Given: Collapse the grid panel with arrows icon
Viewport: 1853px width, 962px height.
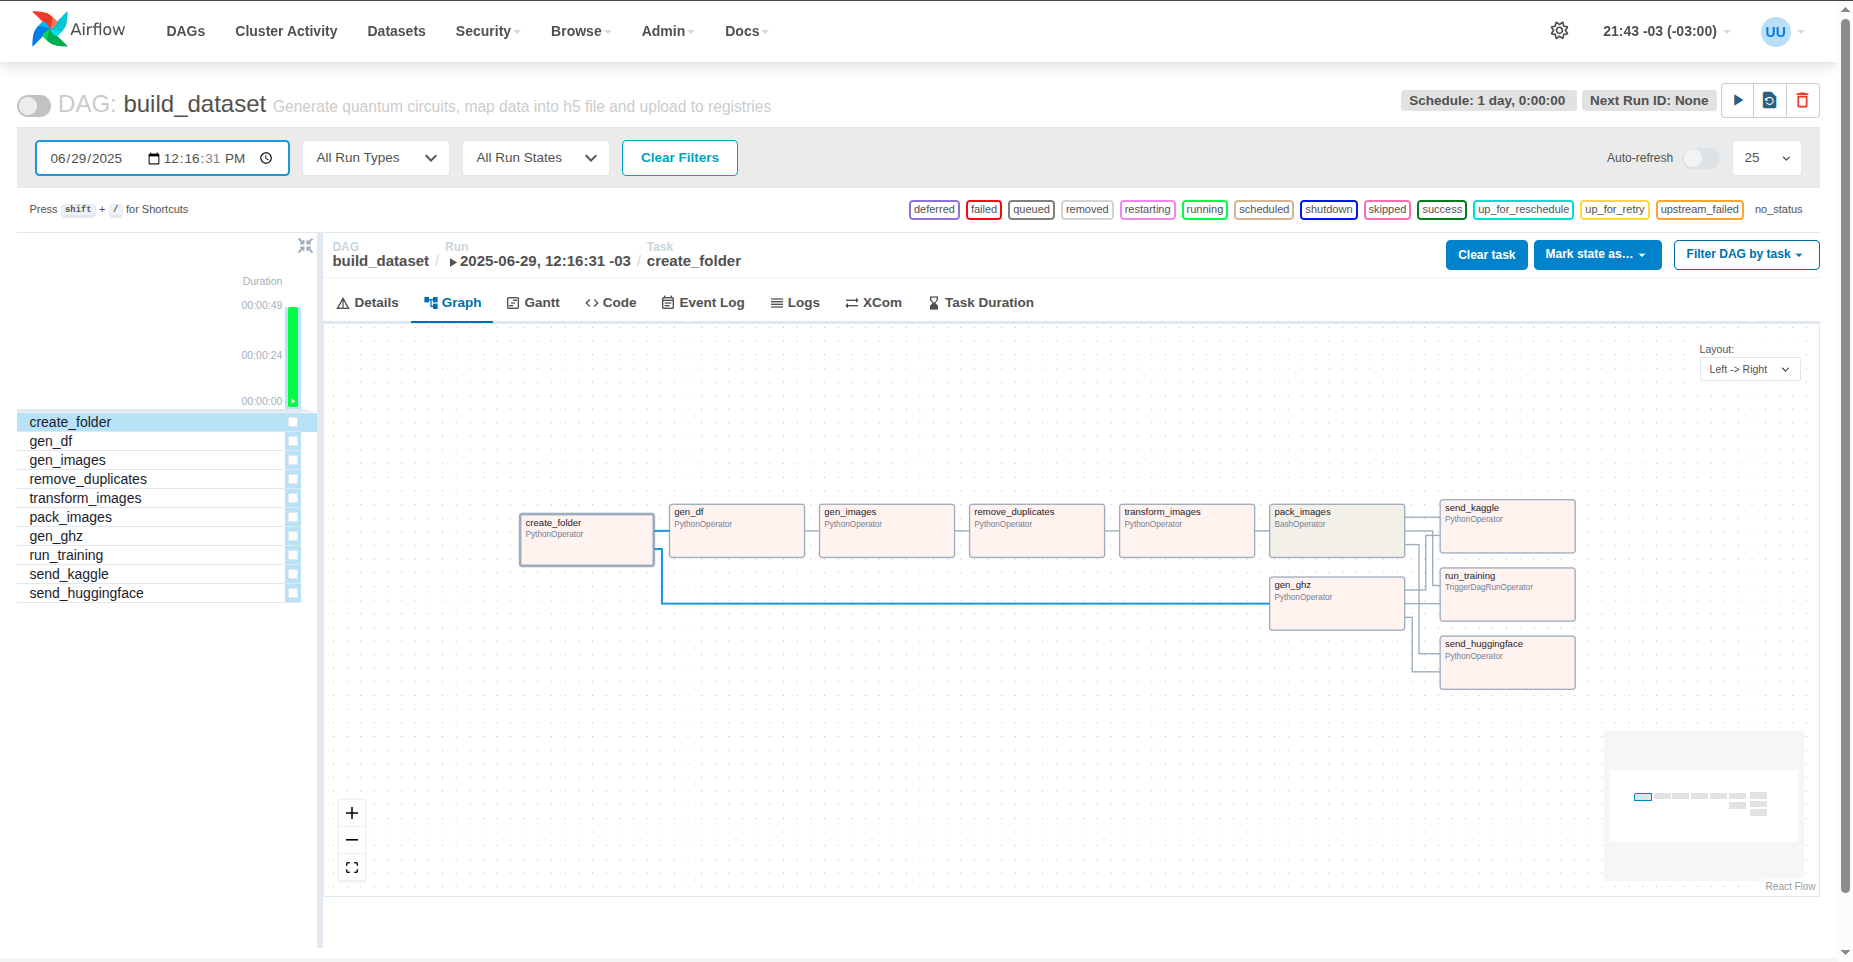Looking at the screenshot, I should click(305, 245).
